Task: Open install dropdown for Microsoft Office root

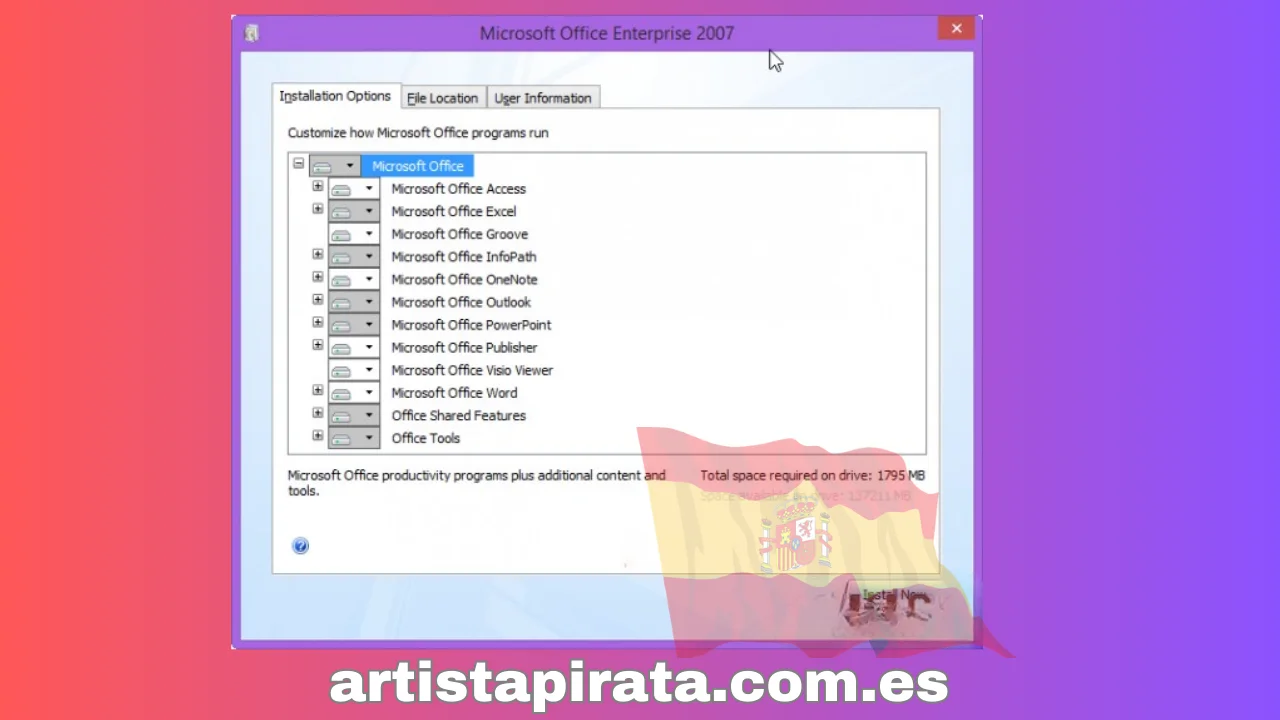Action: (x=335, y=166)
